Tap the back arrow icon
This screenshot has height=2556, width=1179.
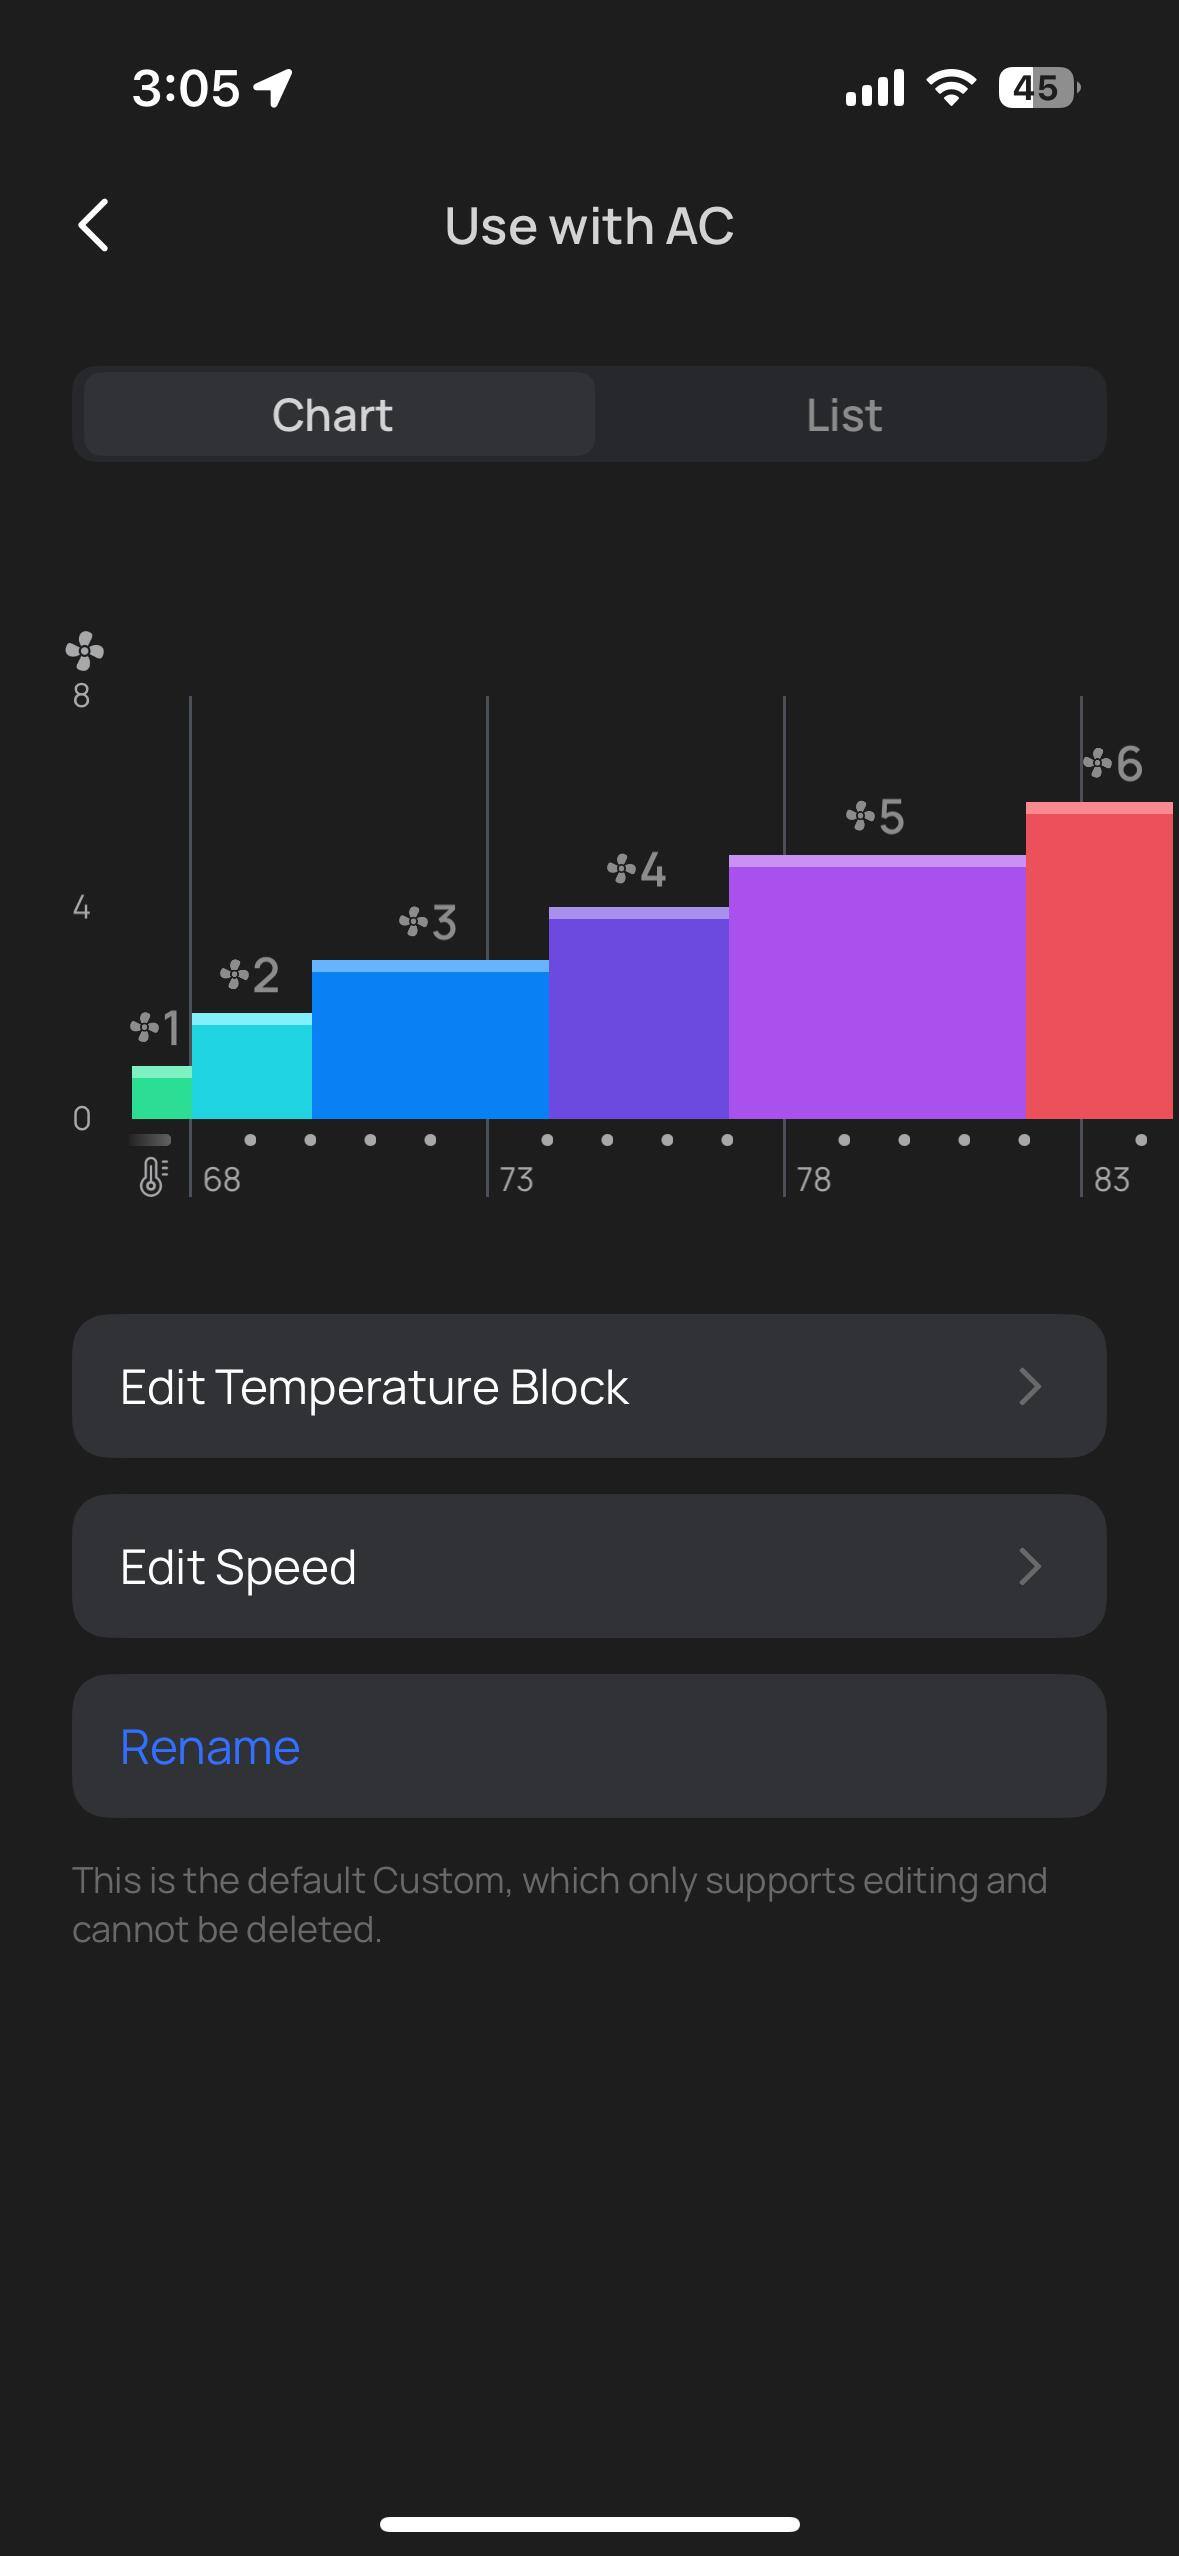(x=94, y=225)
